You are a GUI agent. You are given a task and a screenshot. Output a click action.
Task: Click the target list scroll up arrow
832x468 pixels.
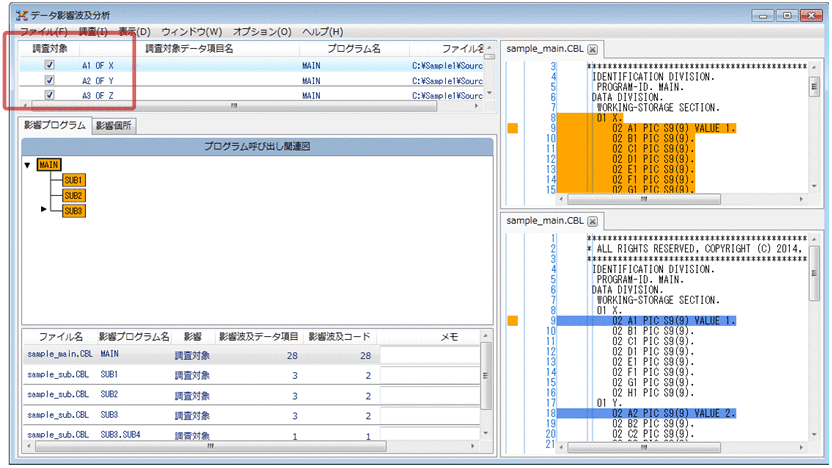[489, 47]
